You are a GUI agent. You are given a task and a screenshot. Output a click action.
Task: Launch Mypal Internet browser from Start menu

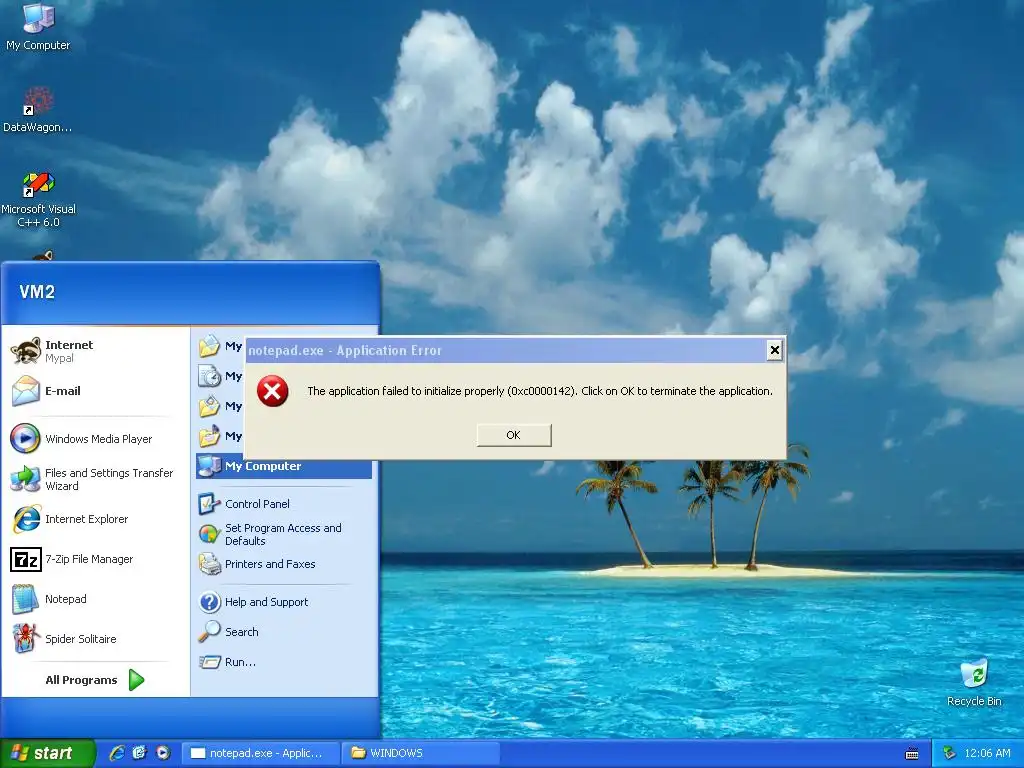coord(95,351)
